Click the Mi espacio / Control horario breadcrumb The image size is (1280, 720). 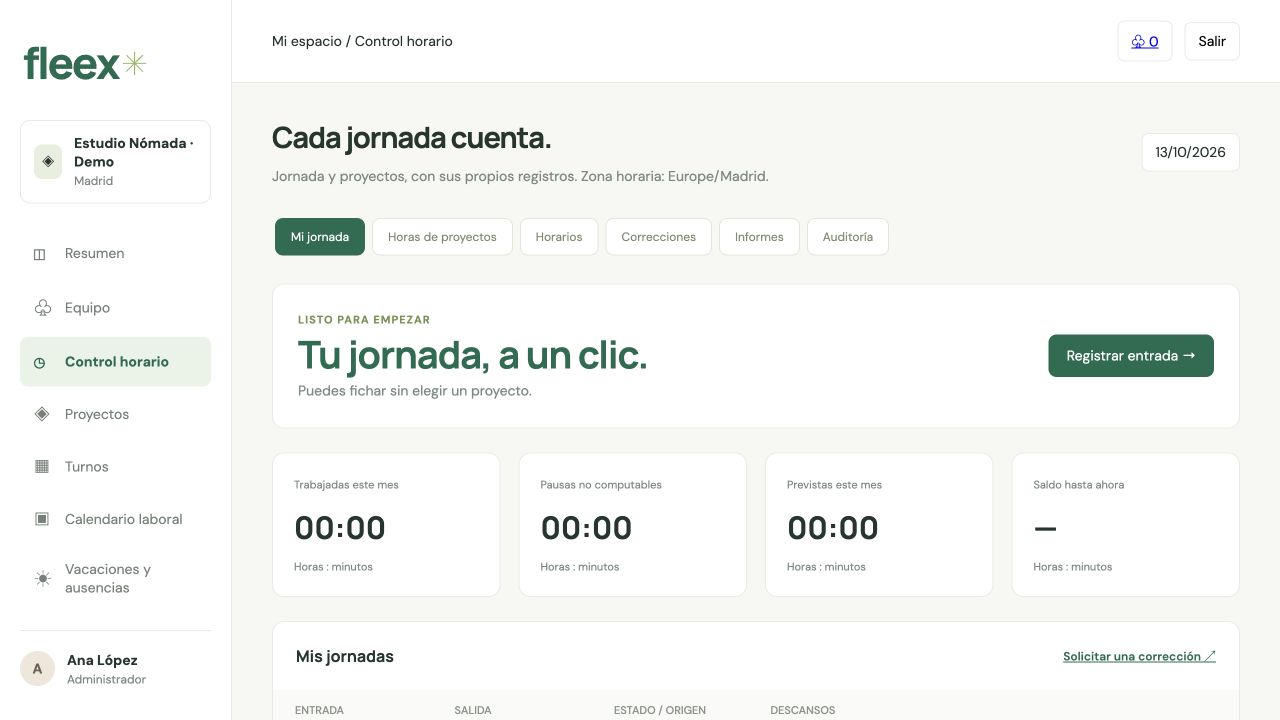point(362,41)
